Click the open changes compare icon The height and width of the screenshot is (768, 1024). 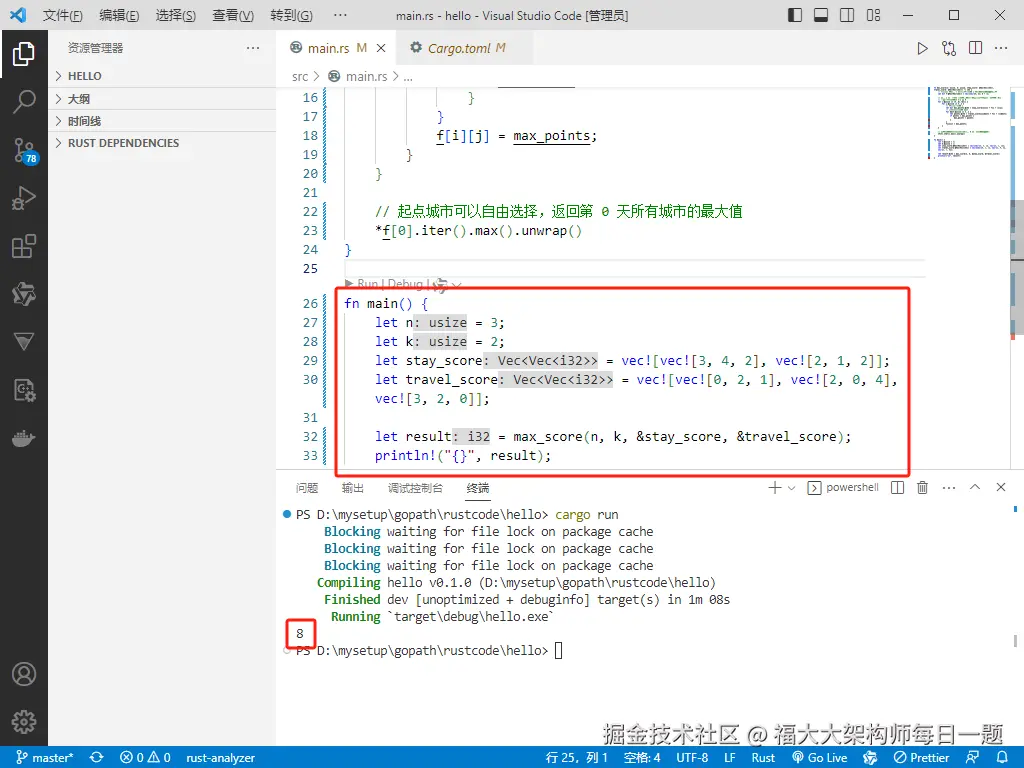949,48
